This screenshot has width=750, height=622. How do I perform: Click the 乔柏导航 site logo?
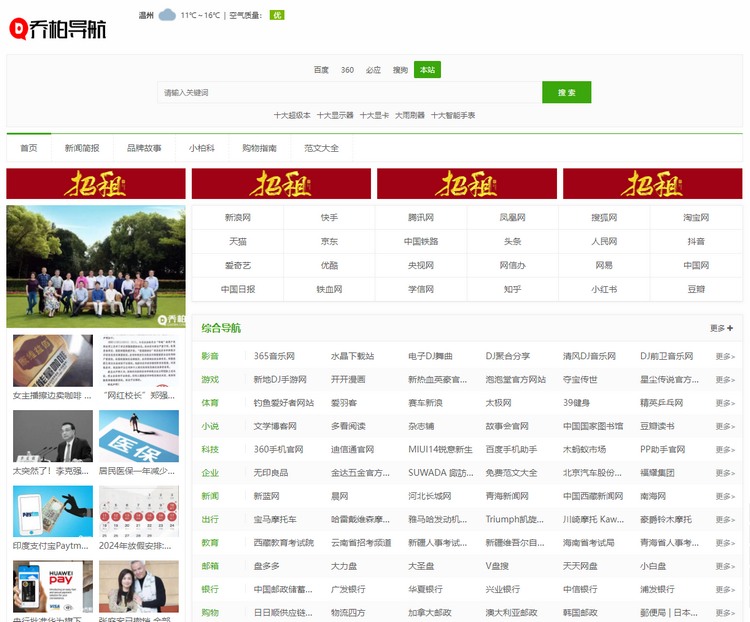click(x=58, y=29)
